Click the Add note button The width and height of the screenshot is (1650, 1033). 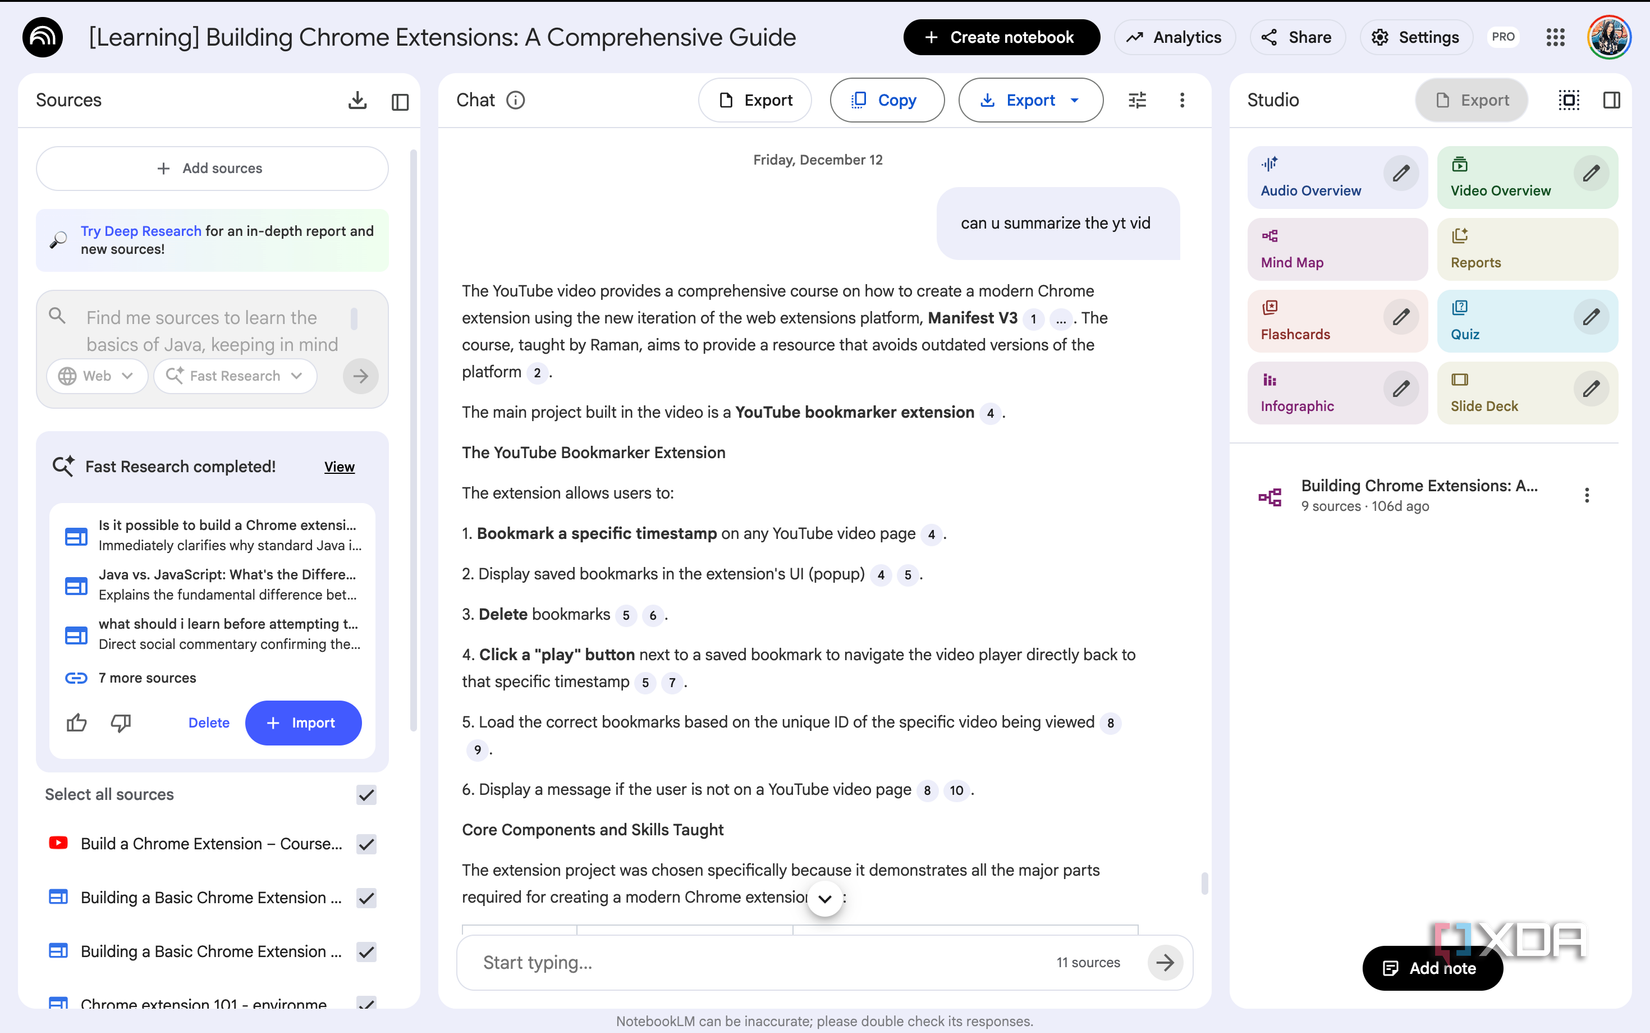tap(1432, 968)
